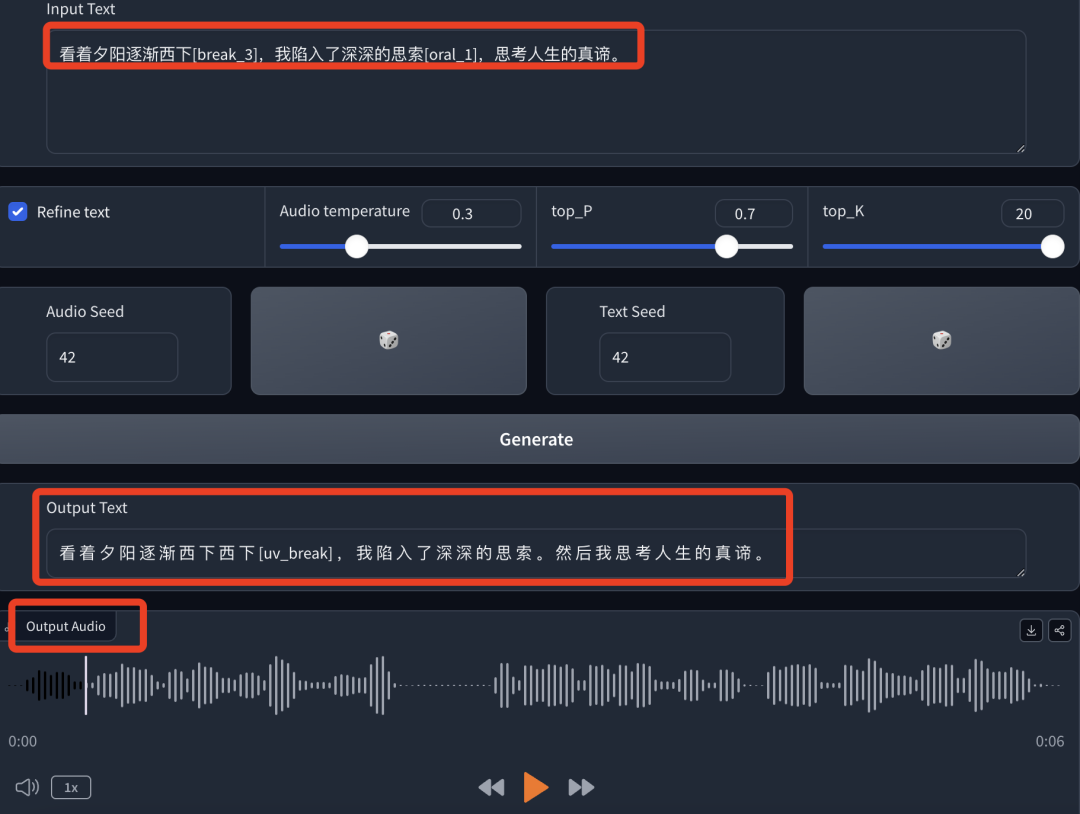Fast-forward the audio playback
The height and width of the screenshot is (814, 1080).
pos(581,787)
